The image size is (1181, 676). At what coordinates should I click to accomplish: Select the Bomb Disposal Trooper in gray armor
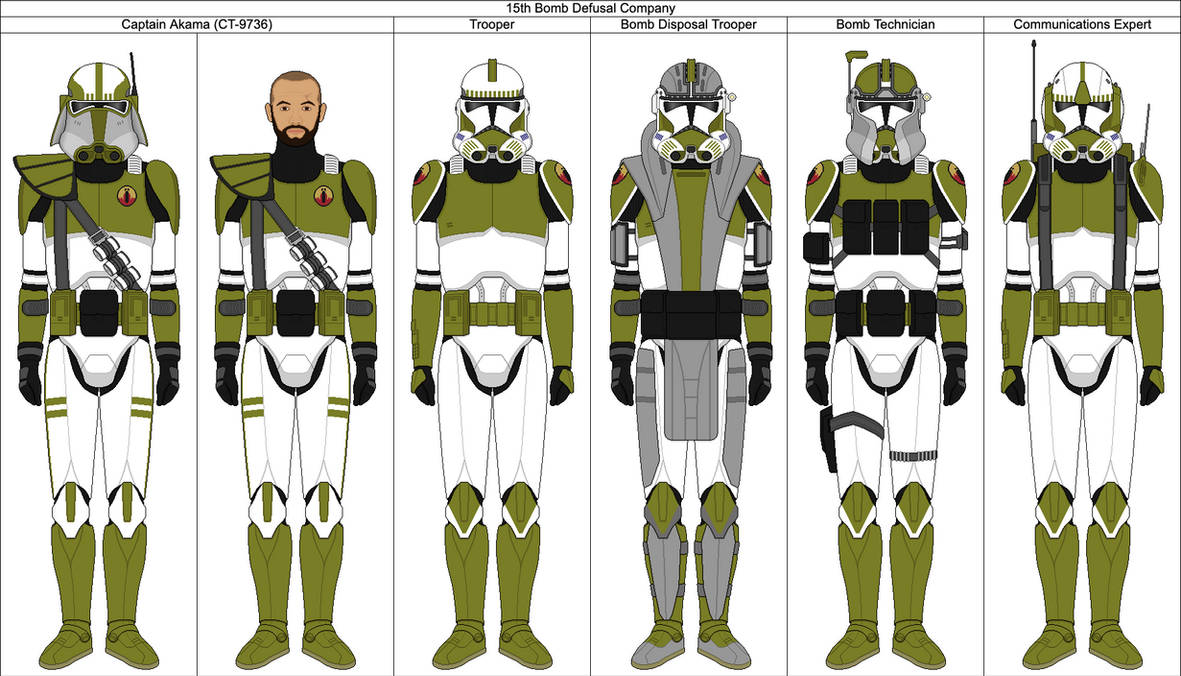(x=691, y=366)
